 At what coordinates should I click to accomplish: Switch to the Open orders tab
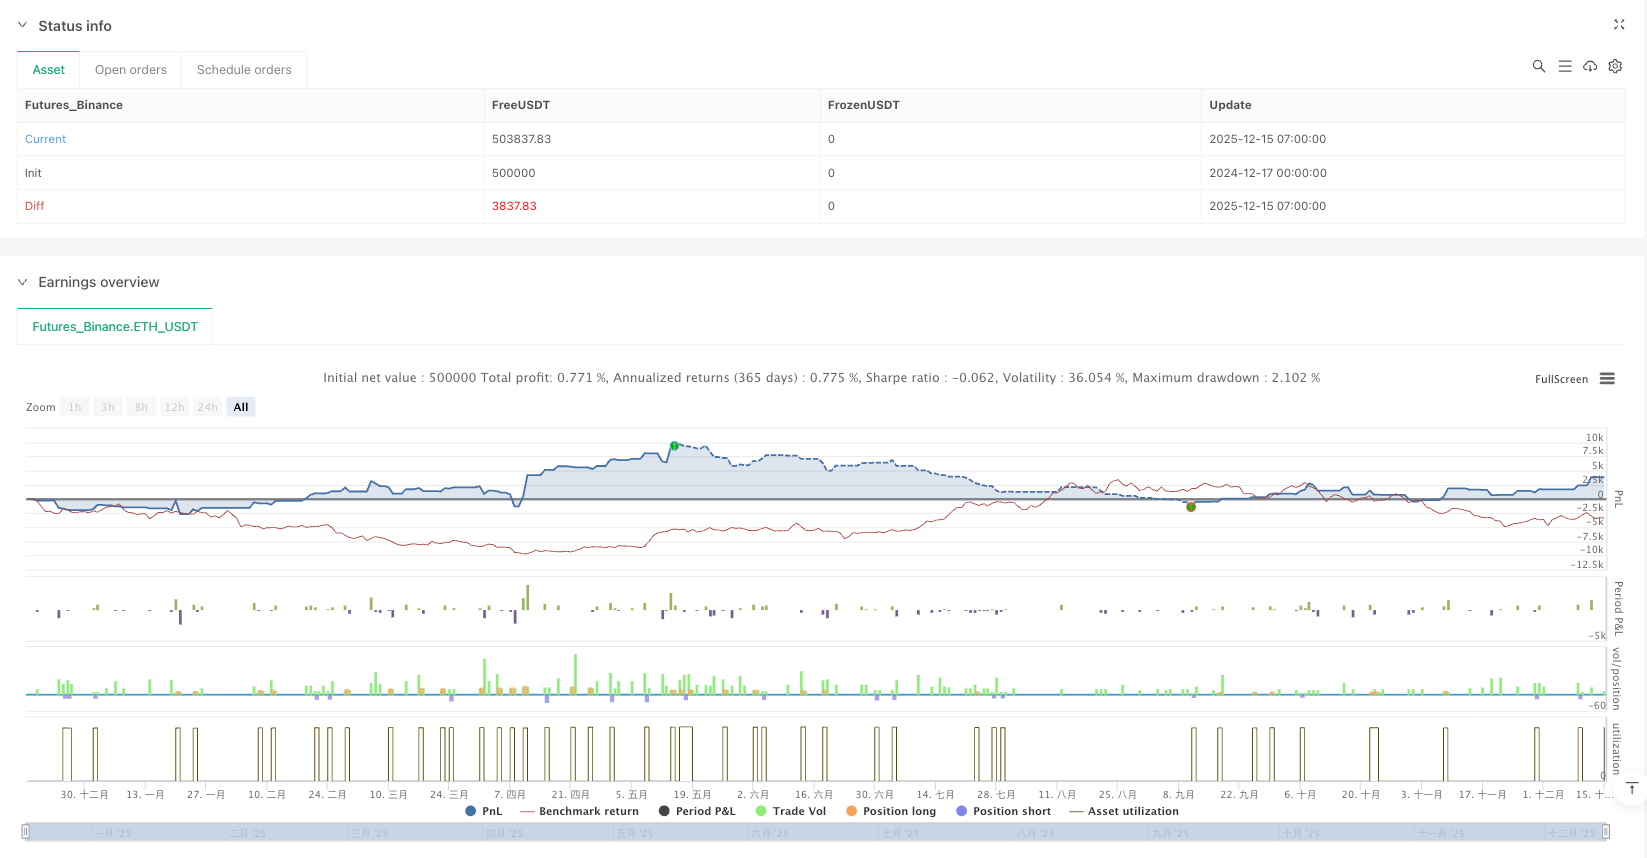pos(131,70)
